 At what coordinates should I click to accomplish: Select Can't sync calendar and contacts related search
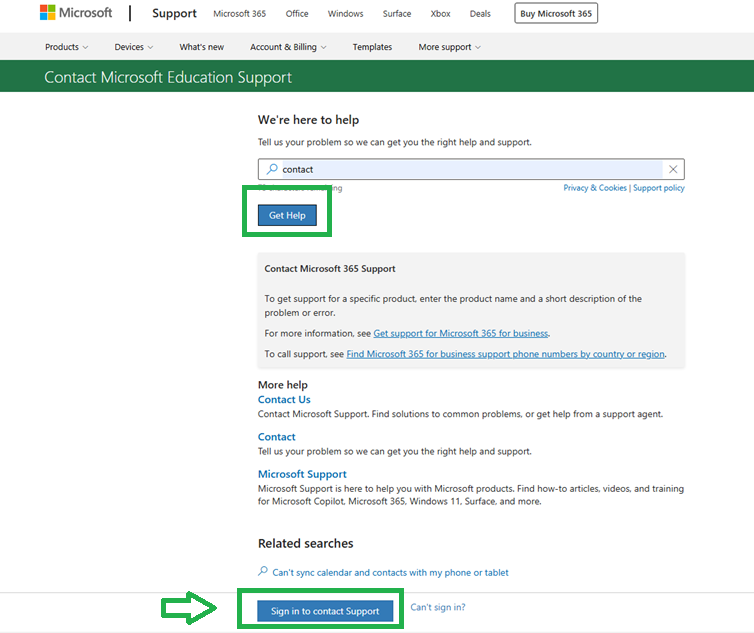pyautogui.click(x=390, y=572)
